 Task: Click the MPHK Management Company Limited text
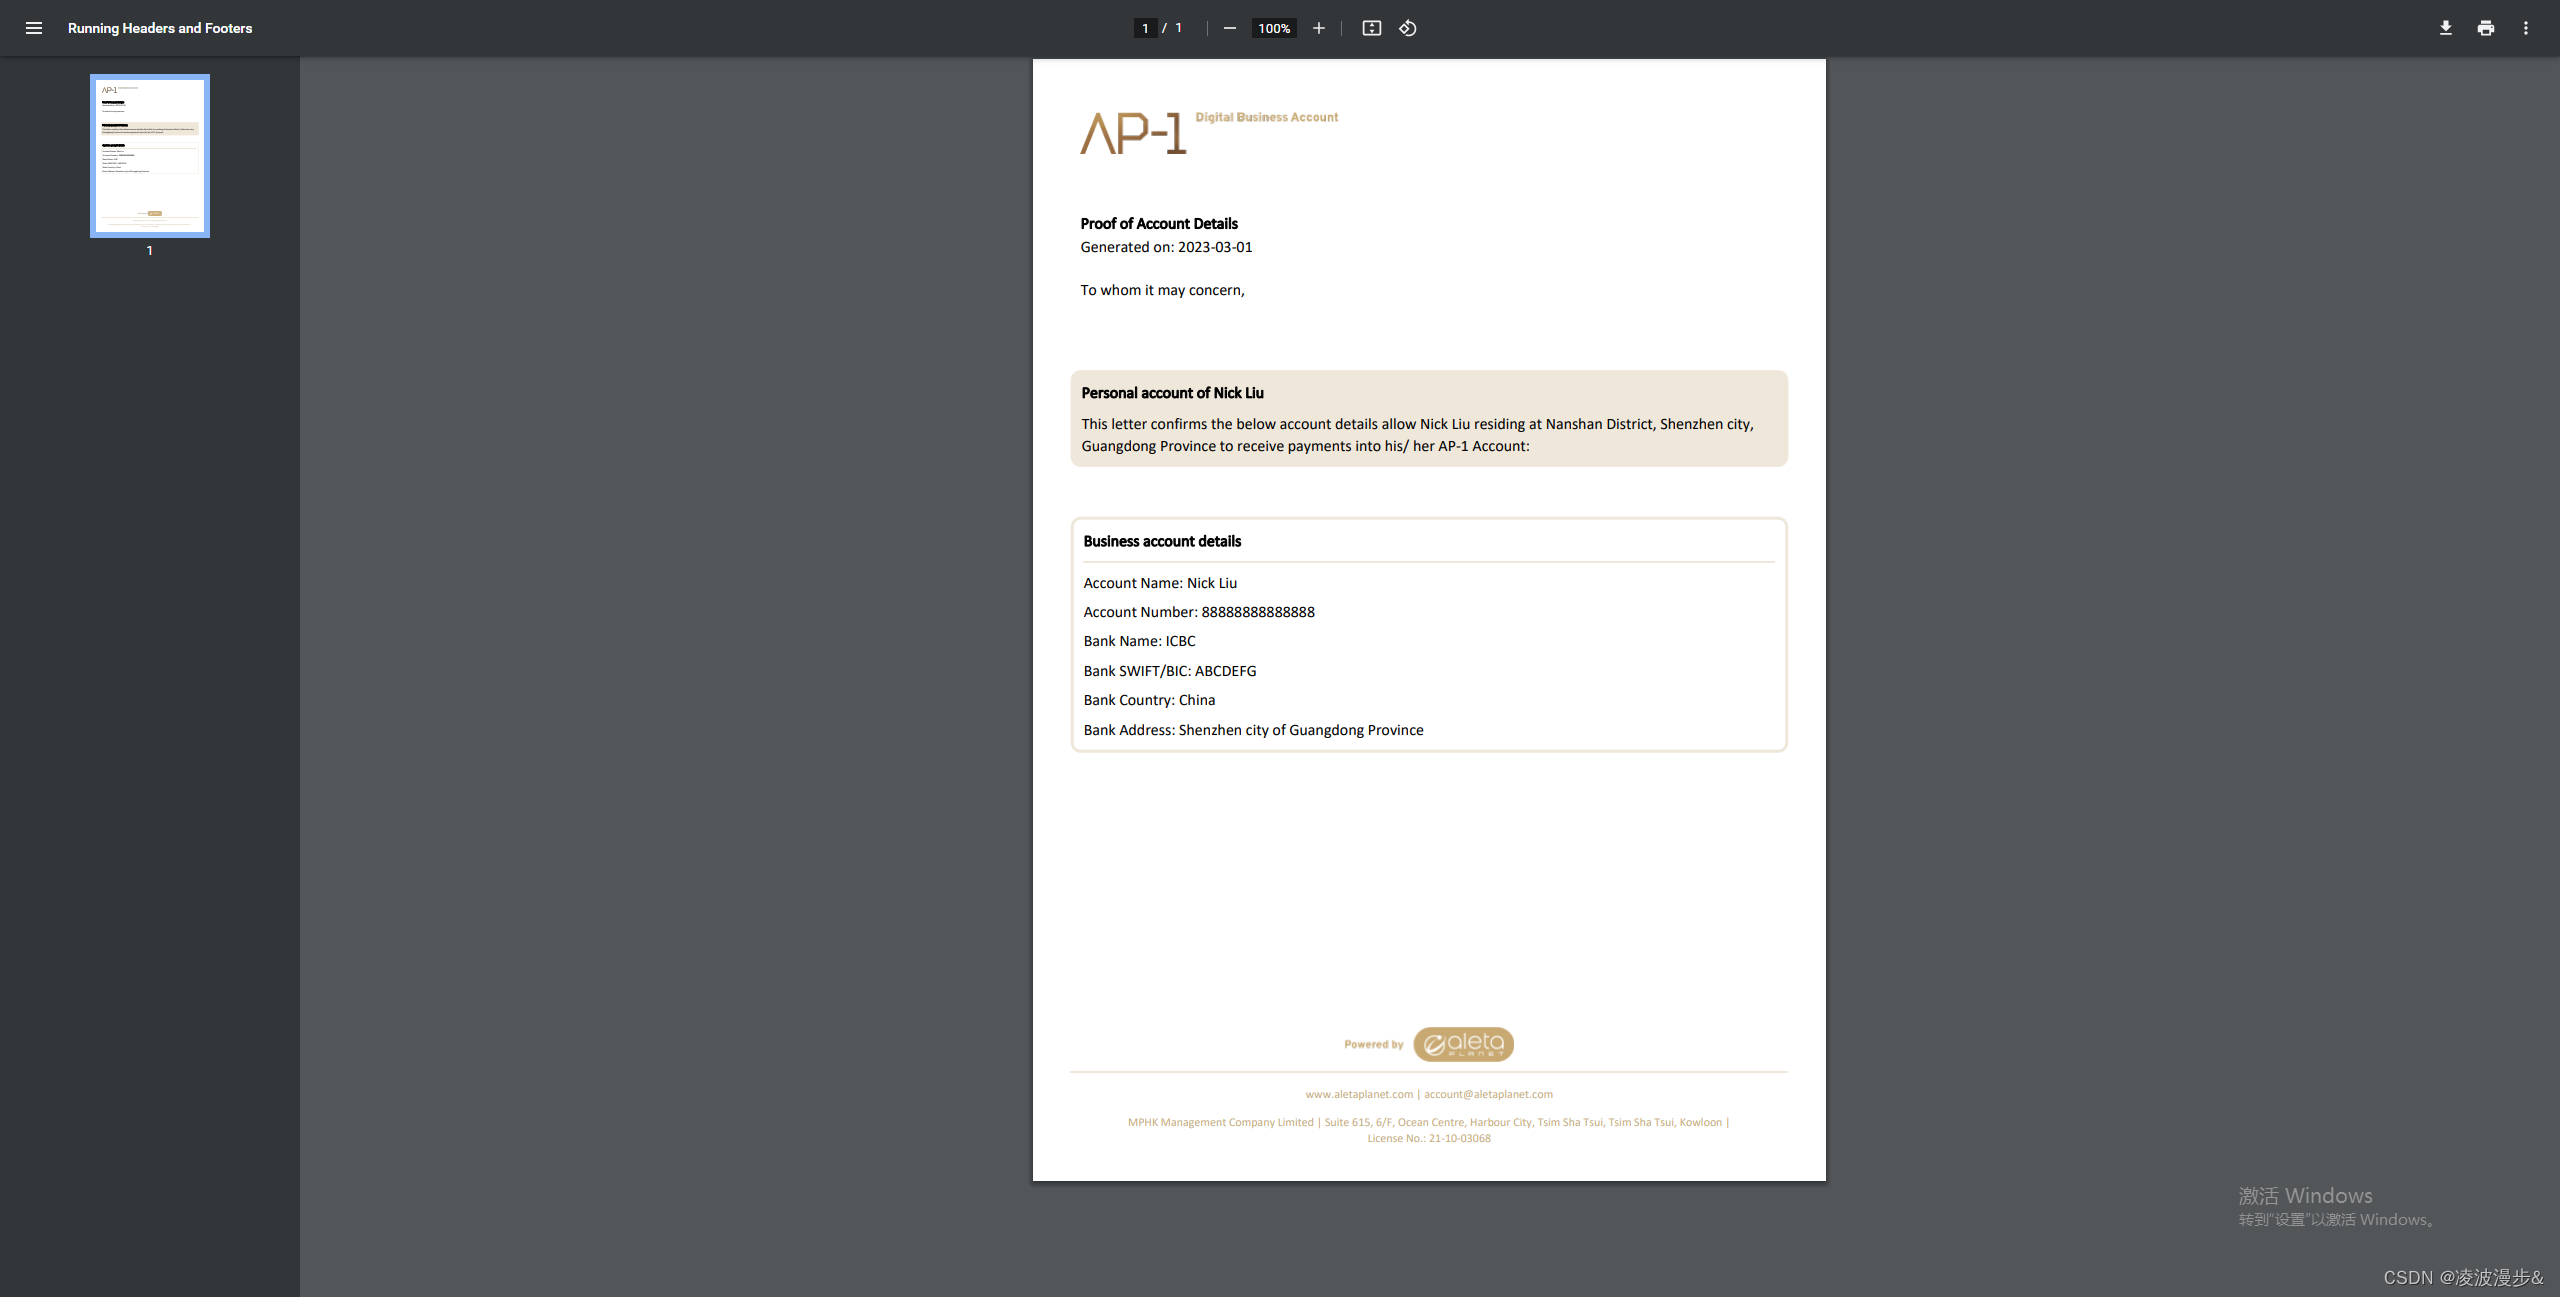point(1221,1122)
